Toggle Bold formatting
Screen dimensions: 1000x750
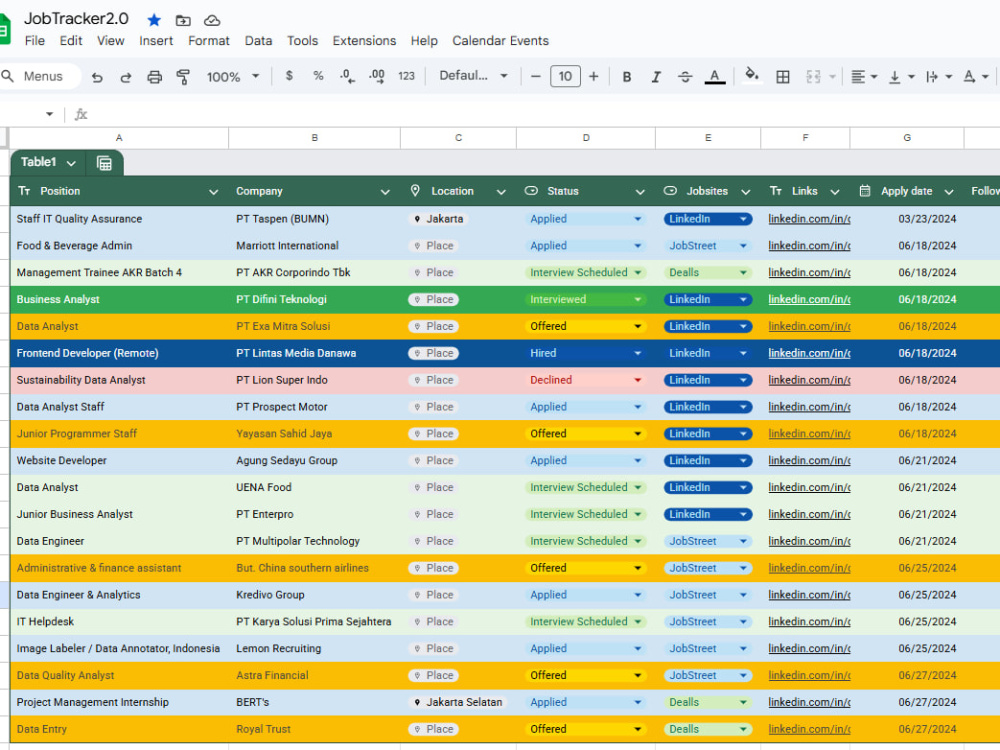click(x=627, y=77)
